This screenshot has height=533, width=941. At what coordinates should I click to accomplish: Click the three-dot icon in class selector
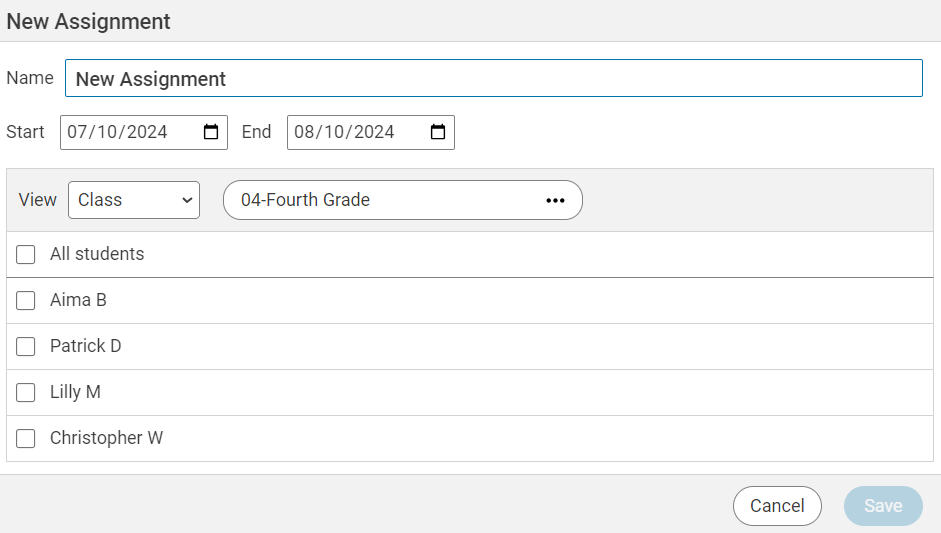click(x=555, y=200)
